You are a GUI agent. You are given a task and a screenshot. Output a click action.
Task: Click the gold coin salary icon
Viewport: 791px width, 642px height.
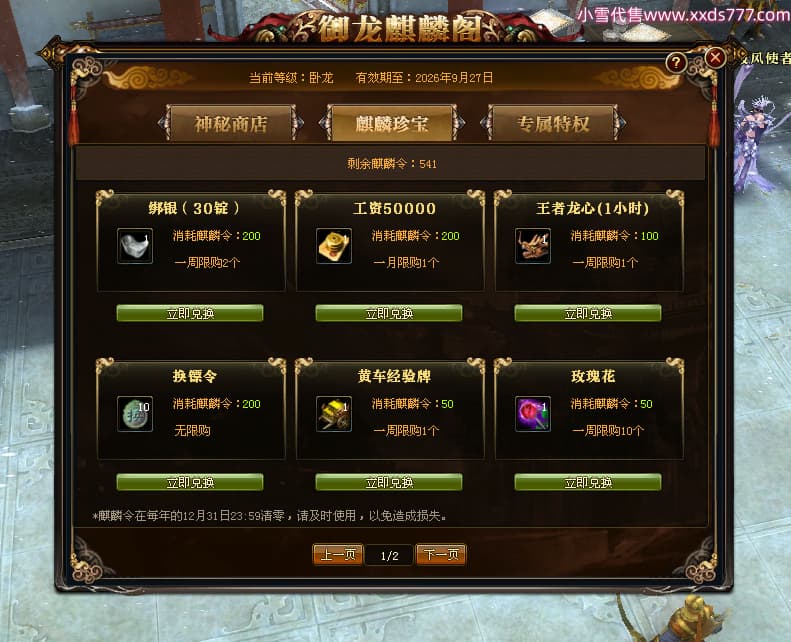[x=333, y=246]
